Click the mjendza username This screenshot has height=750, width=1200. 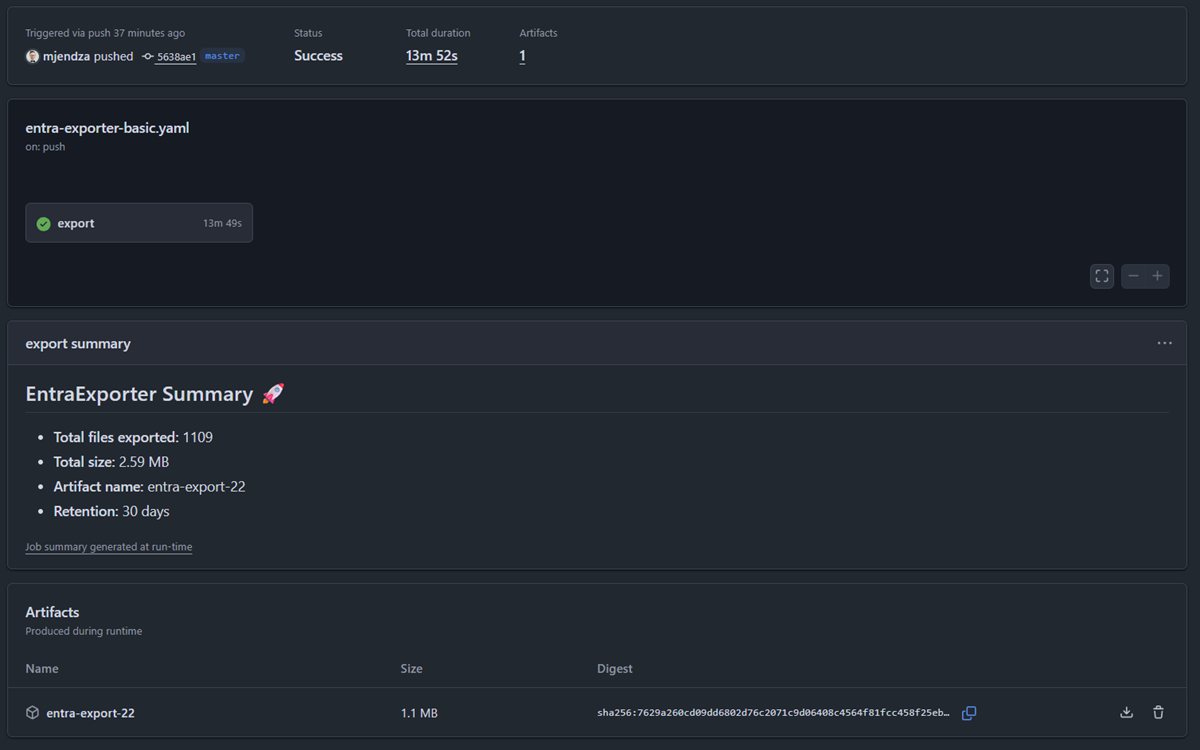point(66,57)
